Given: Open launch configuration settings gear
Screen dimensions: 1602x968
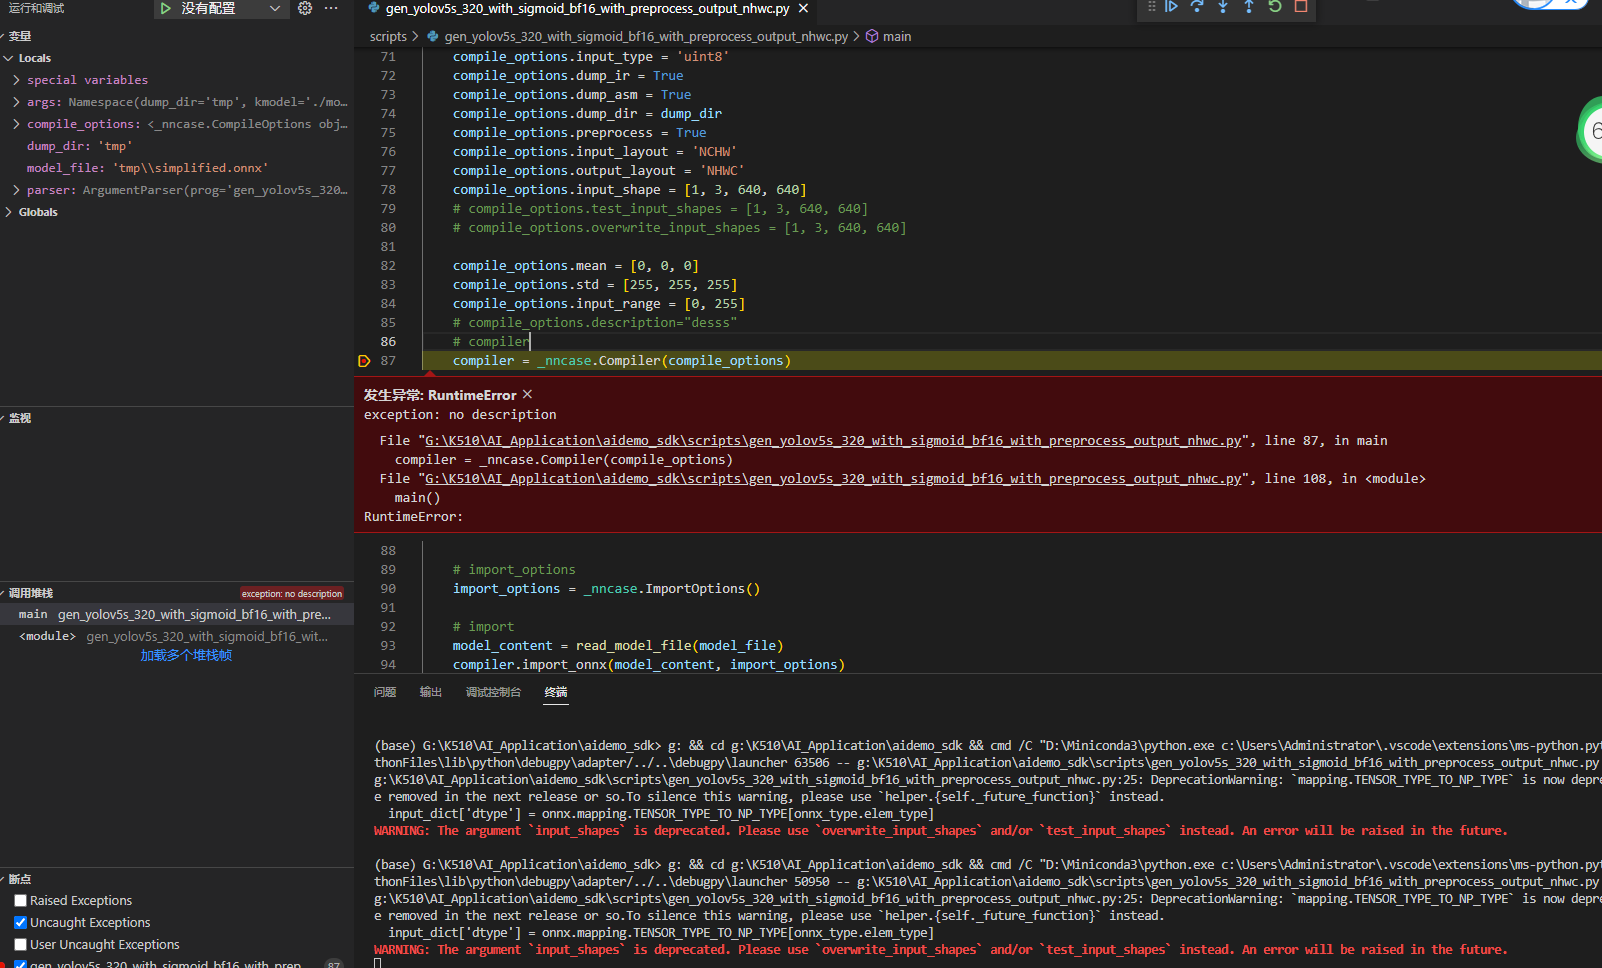Looking at the screenshot, I should point(305,9).
